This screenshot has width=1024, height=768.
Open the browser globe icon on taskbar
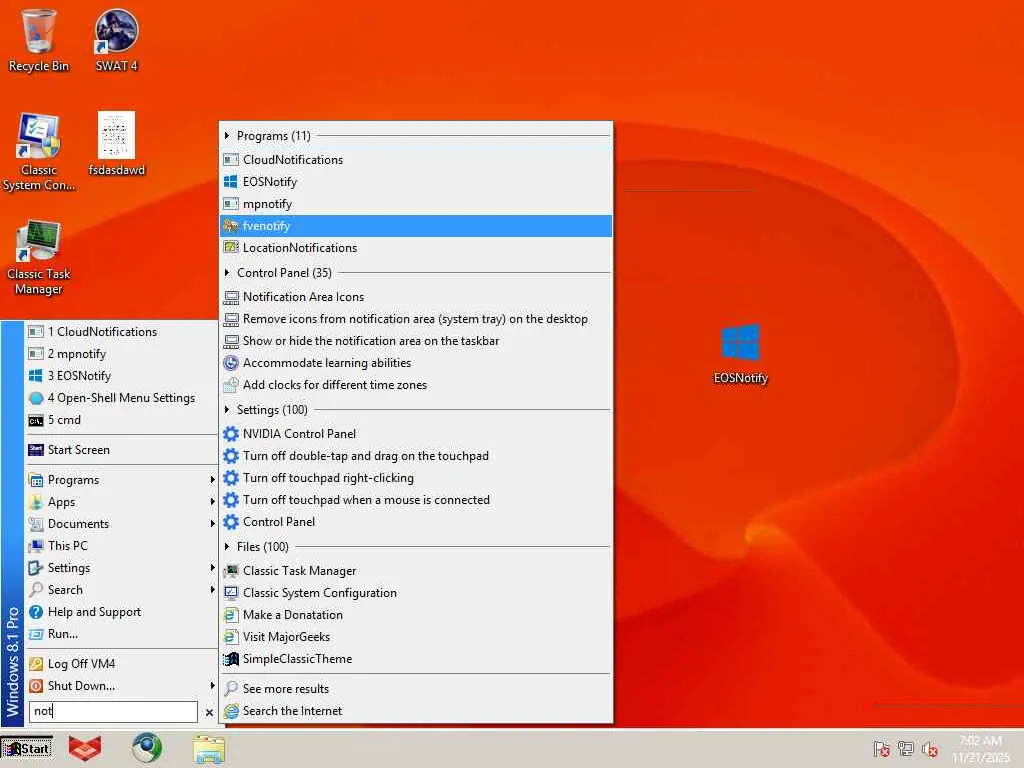[147, 748]
